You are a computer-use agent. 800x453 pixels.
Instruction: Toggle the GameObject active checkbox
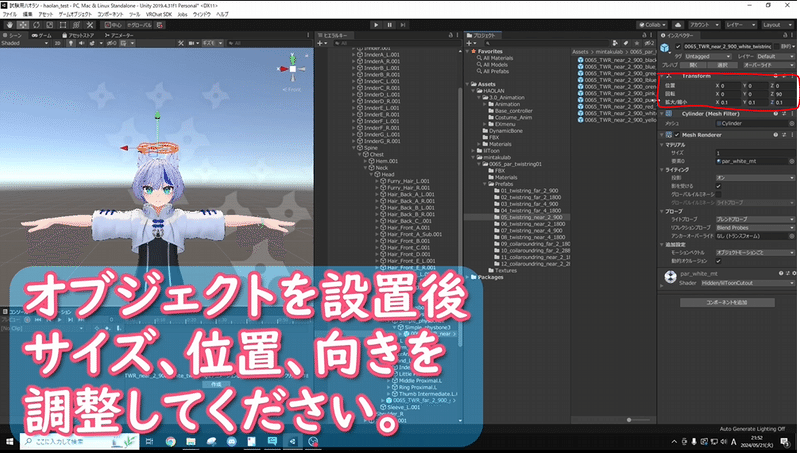[678, 46]
